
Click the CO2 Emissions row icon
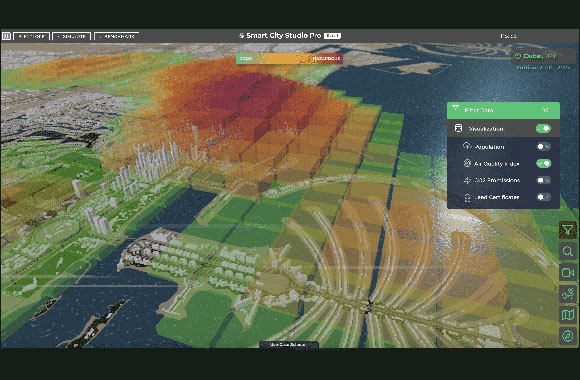point(467,180)
